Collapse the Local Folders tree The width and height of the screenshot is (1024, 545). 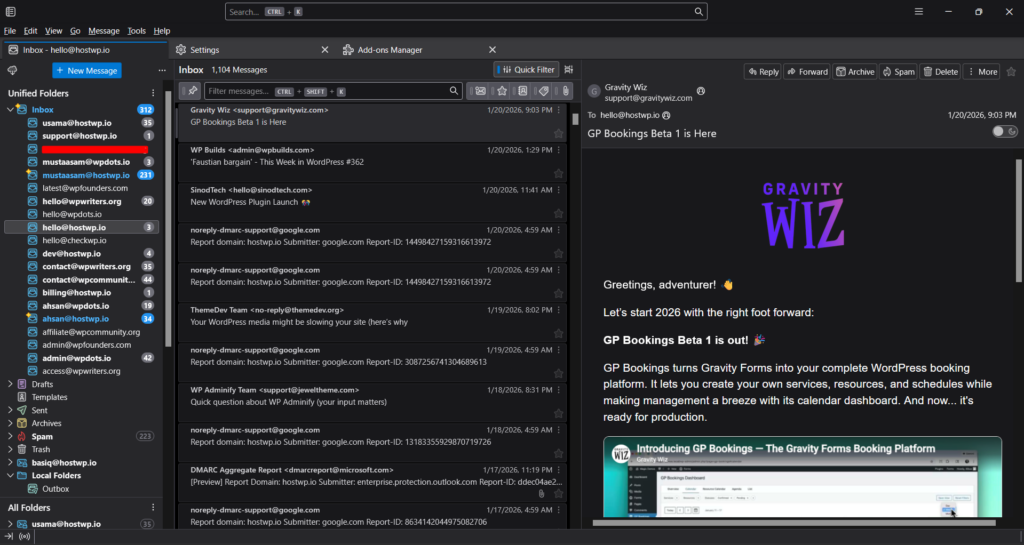(x=10, y=475)
